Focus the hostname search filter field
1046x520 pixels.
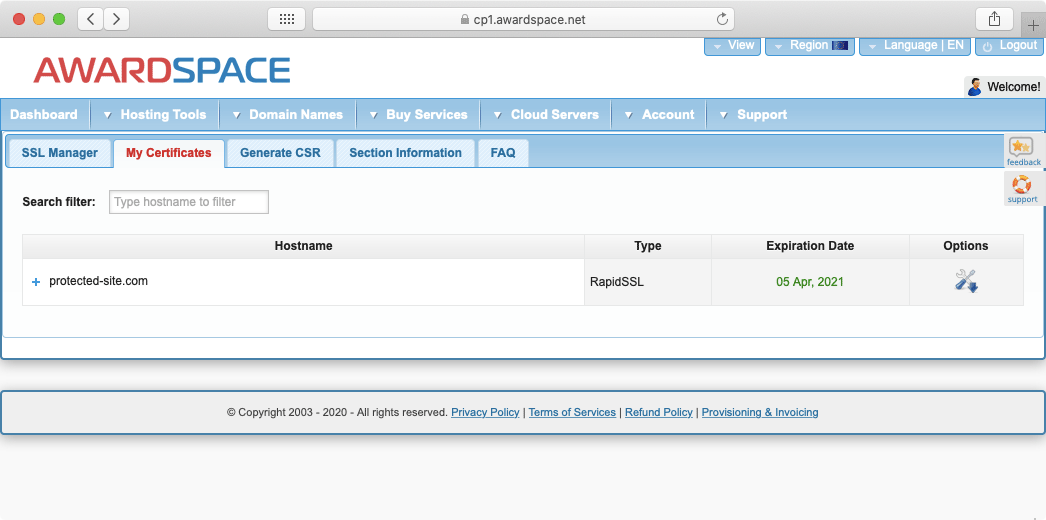pos(189,202)
